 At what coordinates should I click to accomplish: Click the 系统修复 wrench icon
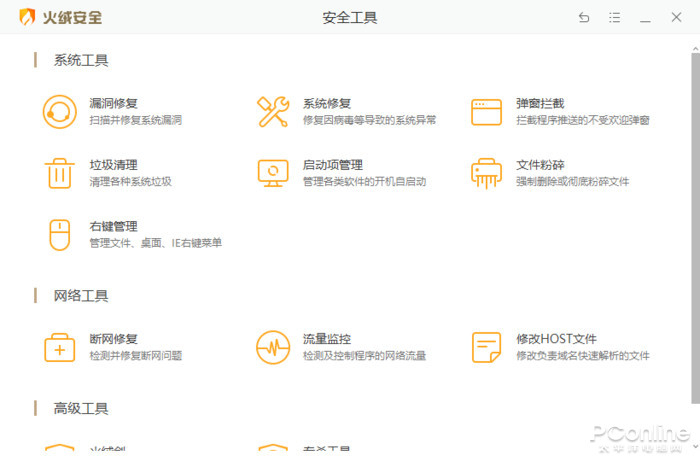tap(273, 112)
